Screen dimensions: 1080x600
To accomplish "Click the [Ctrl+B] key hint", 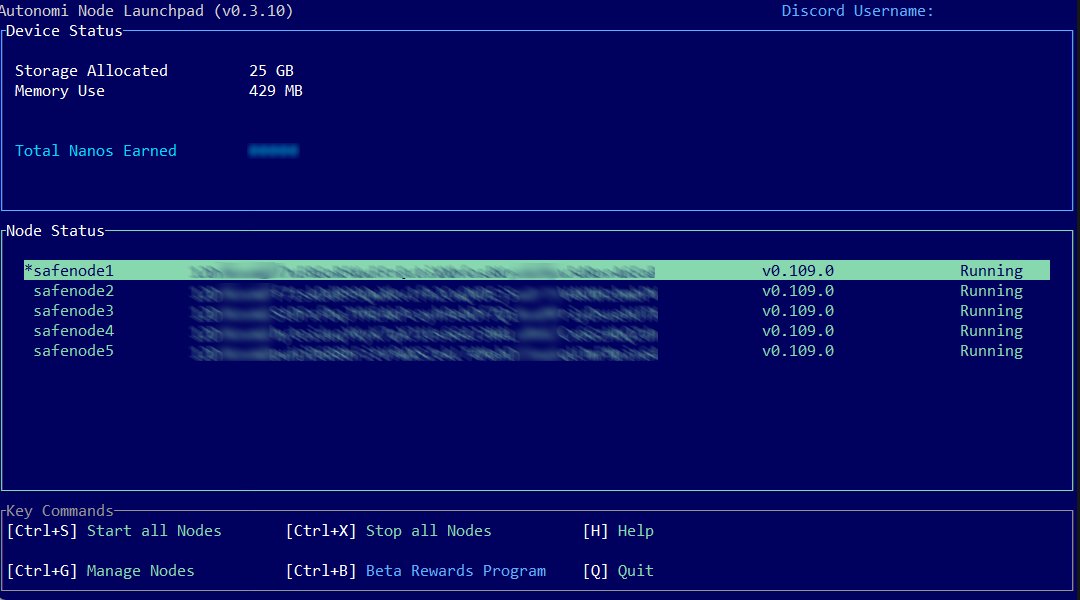I will point(321,570).
